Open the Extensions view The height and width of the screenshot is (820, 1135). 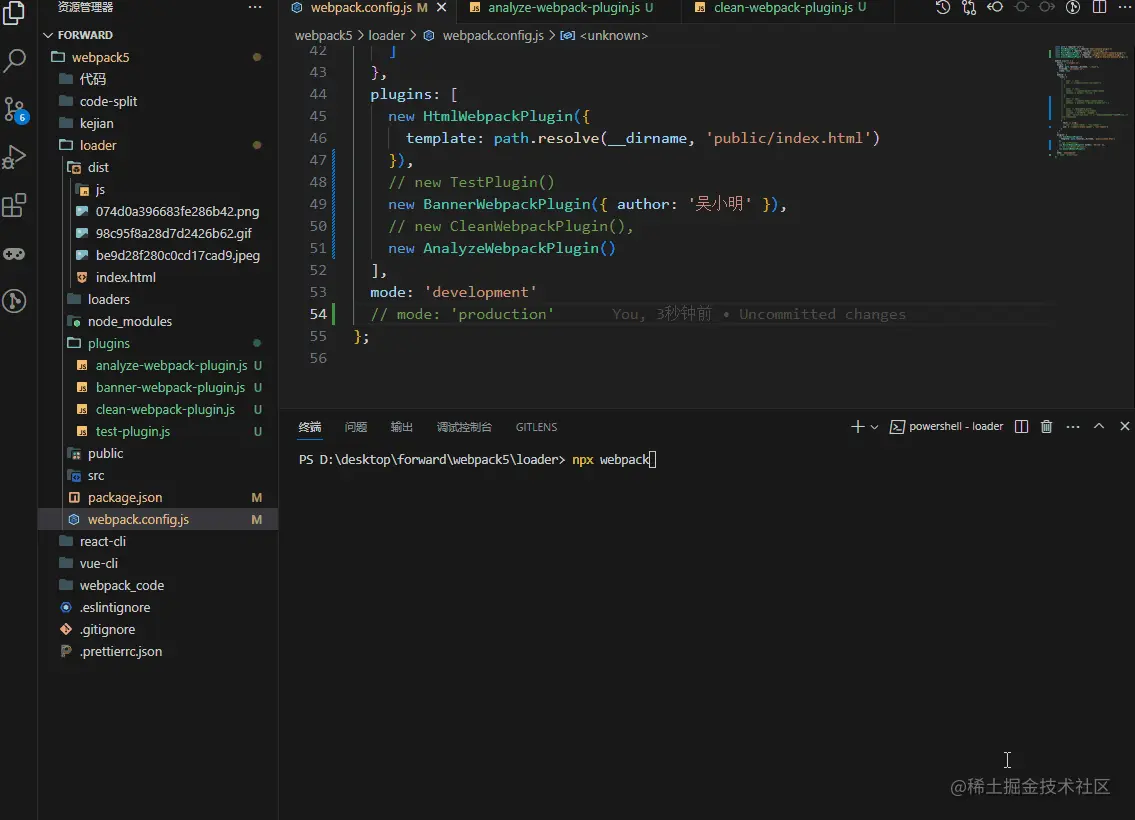coord(14,206)
